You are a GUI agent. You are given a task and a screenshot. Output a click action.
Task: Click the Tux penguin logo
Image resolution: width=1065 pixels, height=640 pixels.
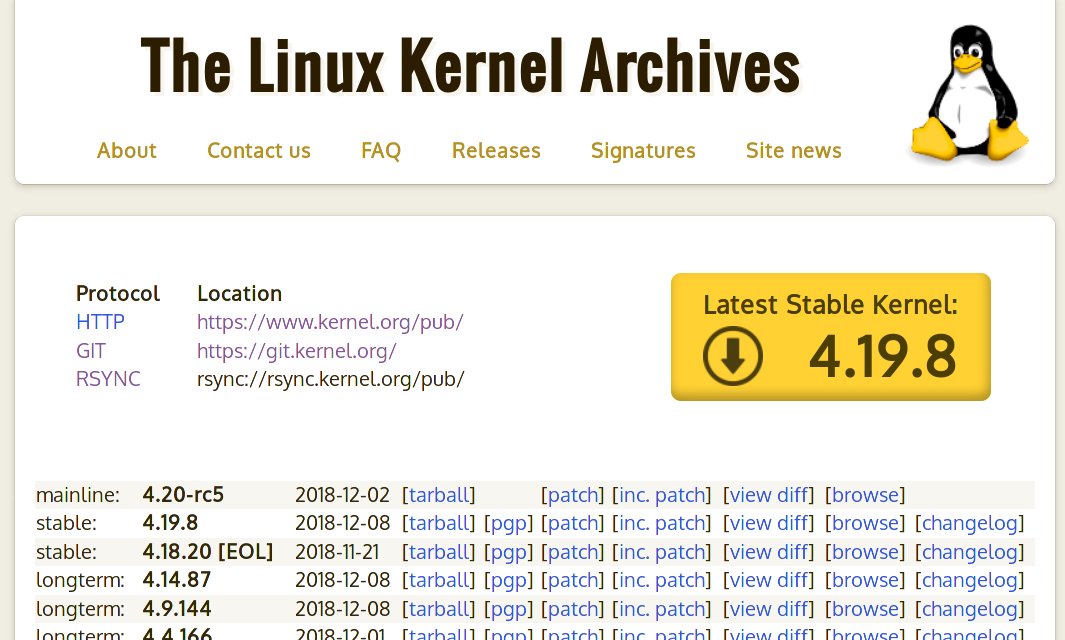(969, 94)
